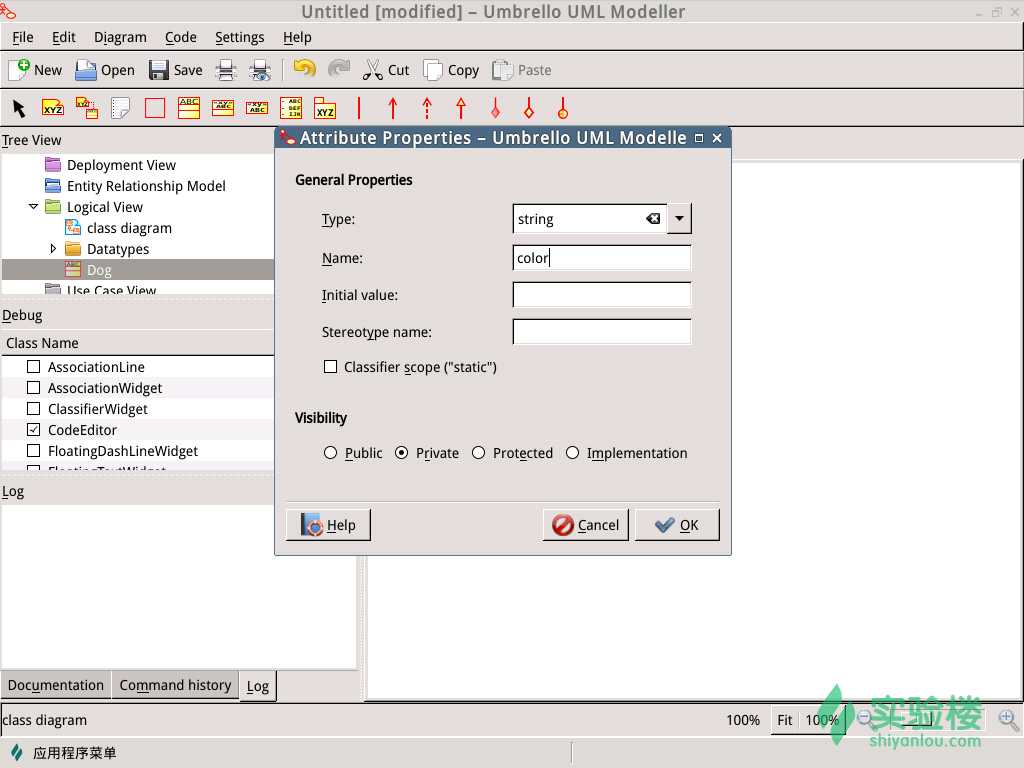Open the 应用程序菜单 applications menu
This screenshot has height=768, width=1024.
[63, 753]
